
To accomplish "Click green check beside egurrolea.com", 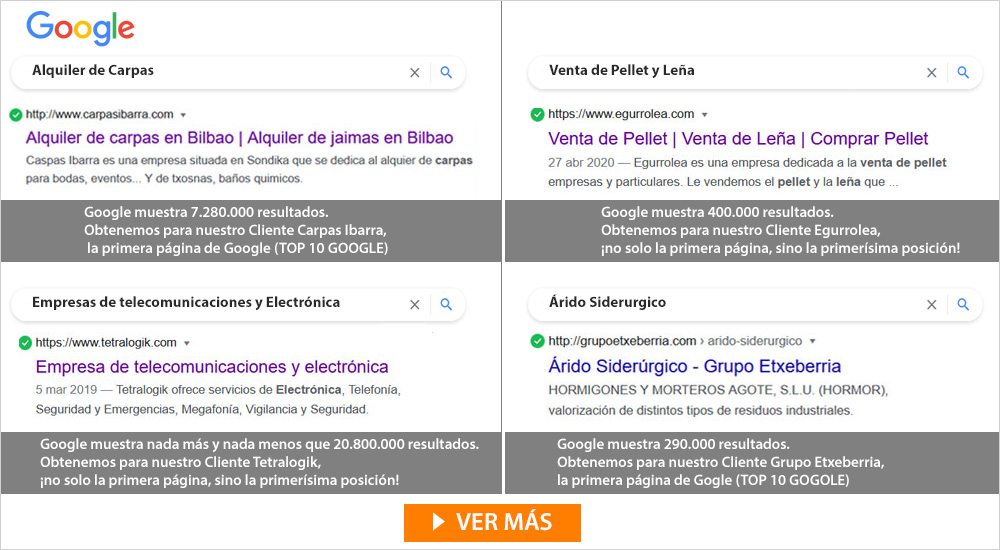I will 538,115.
